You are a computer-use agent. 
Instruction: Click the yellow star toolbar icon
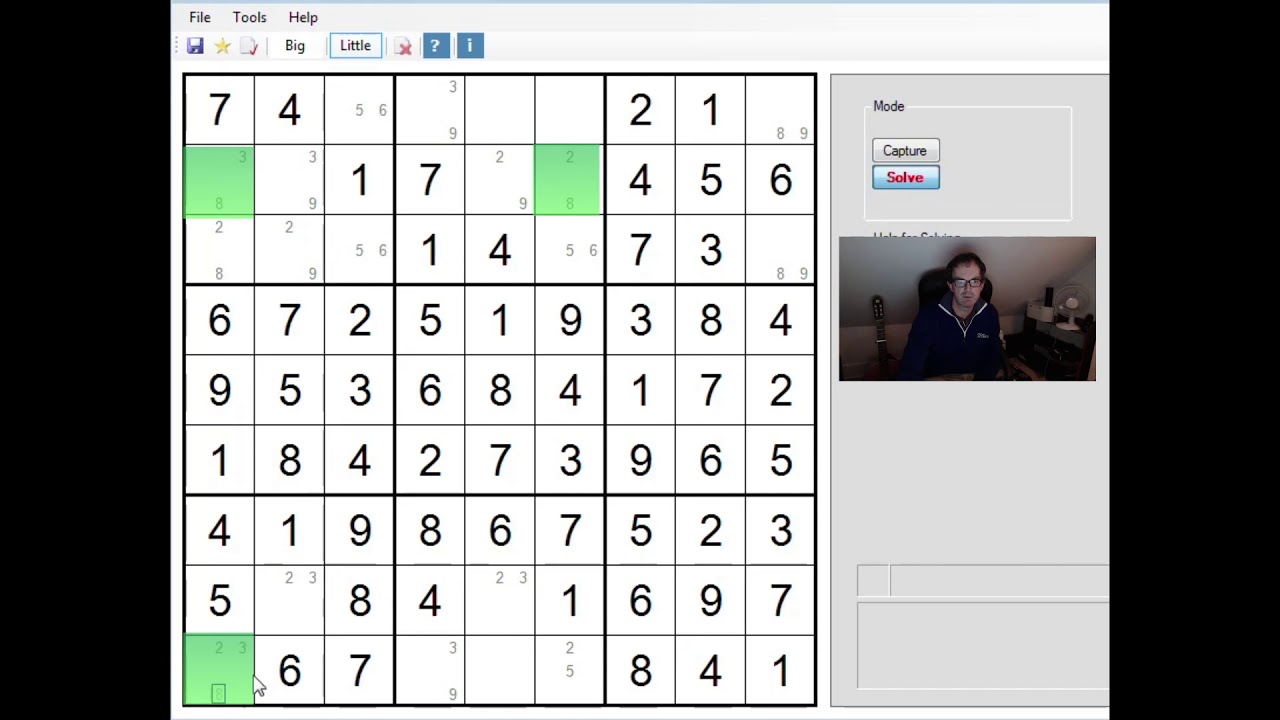click(222, 46)
